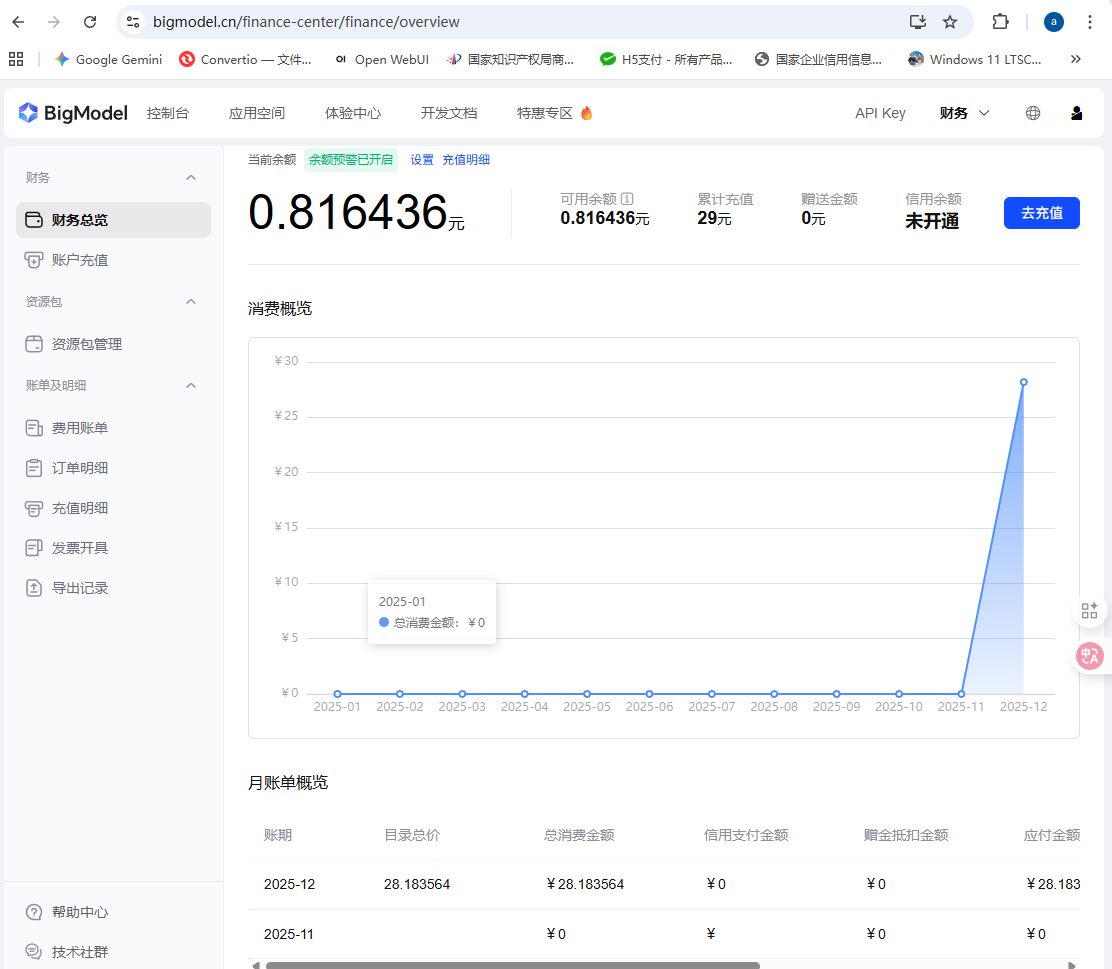
Task: Click the browser forward arrow
Action: 54,22
